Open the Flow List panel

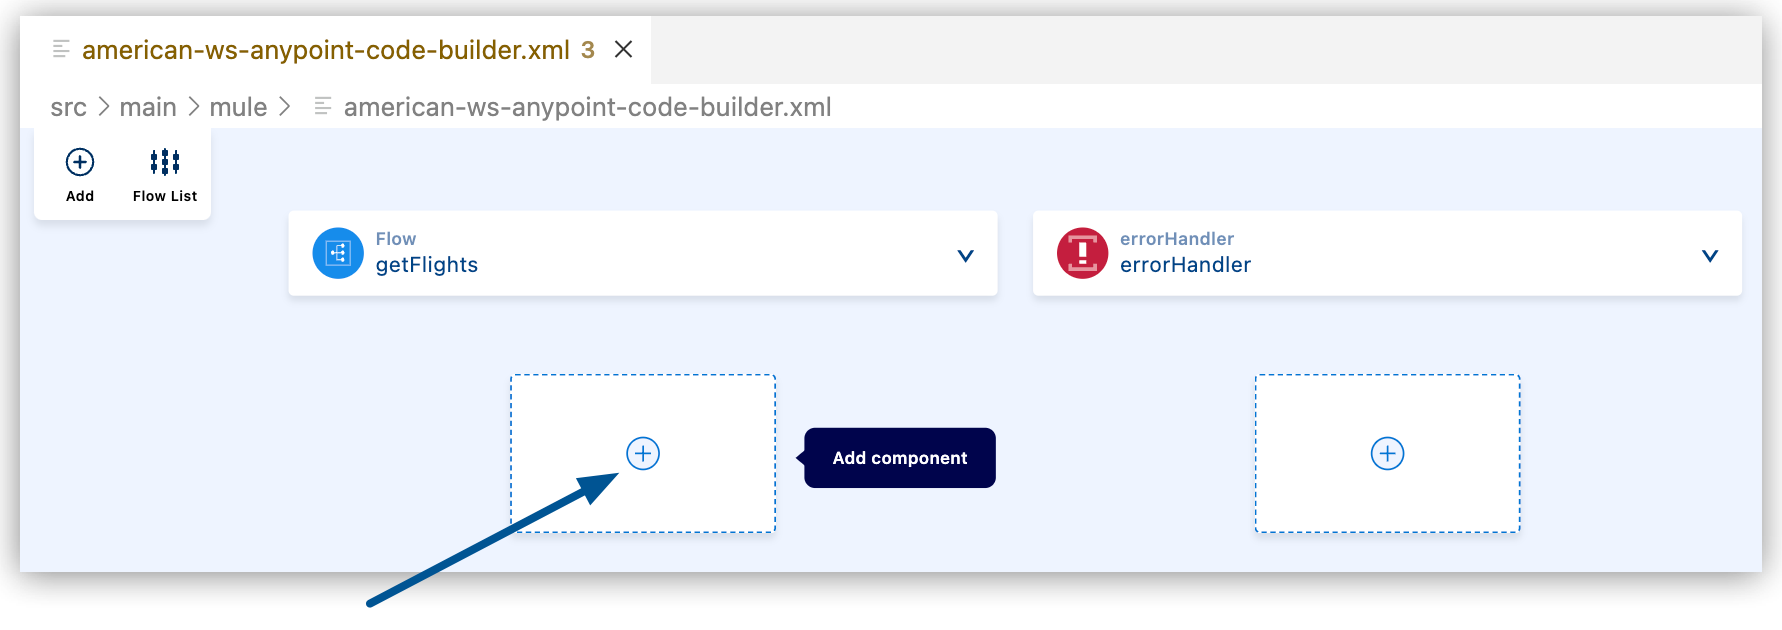pyautogui.click(x=165, y=174)
